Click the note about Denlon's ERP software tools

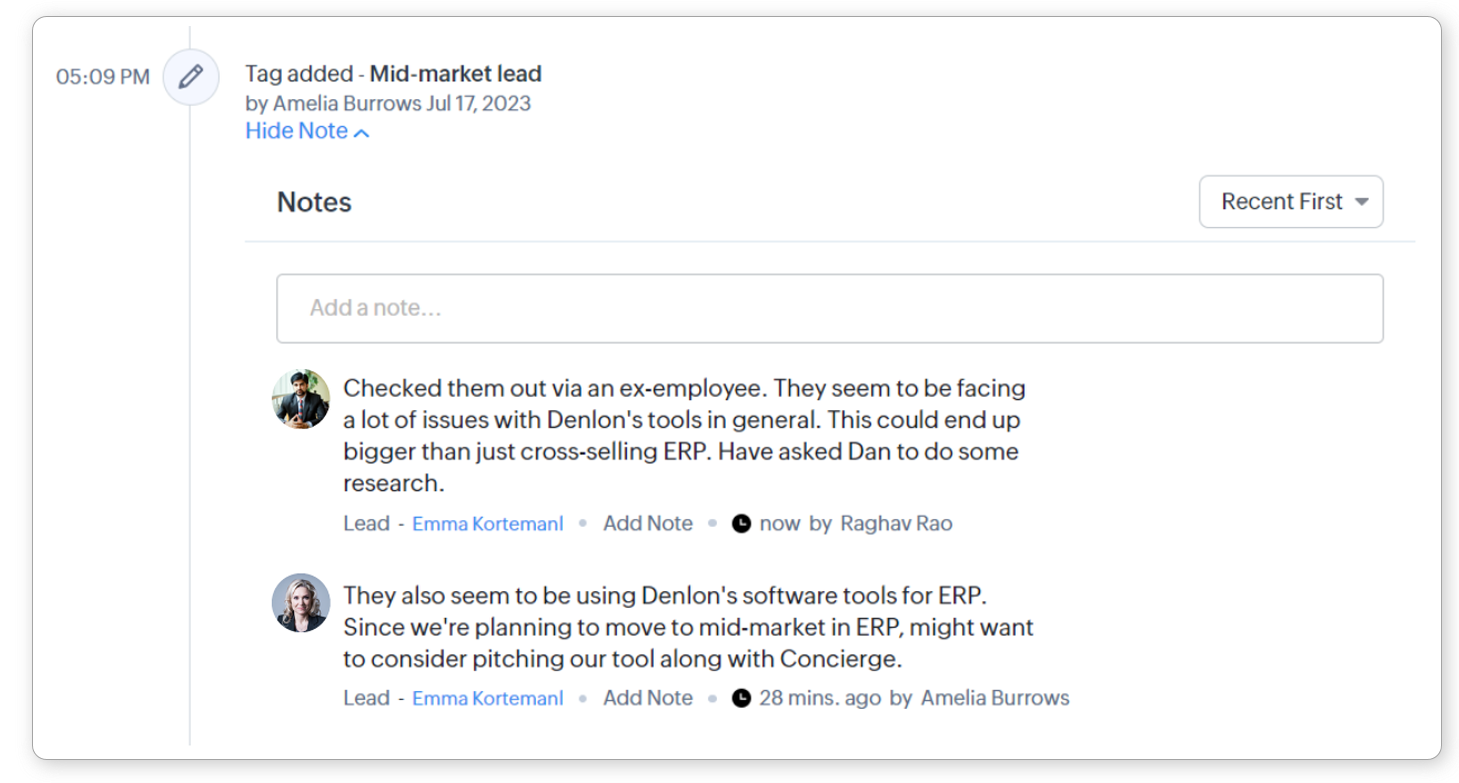[x=687, y=627]
